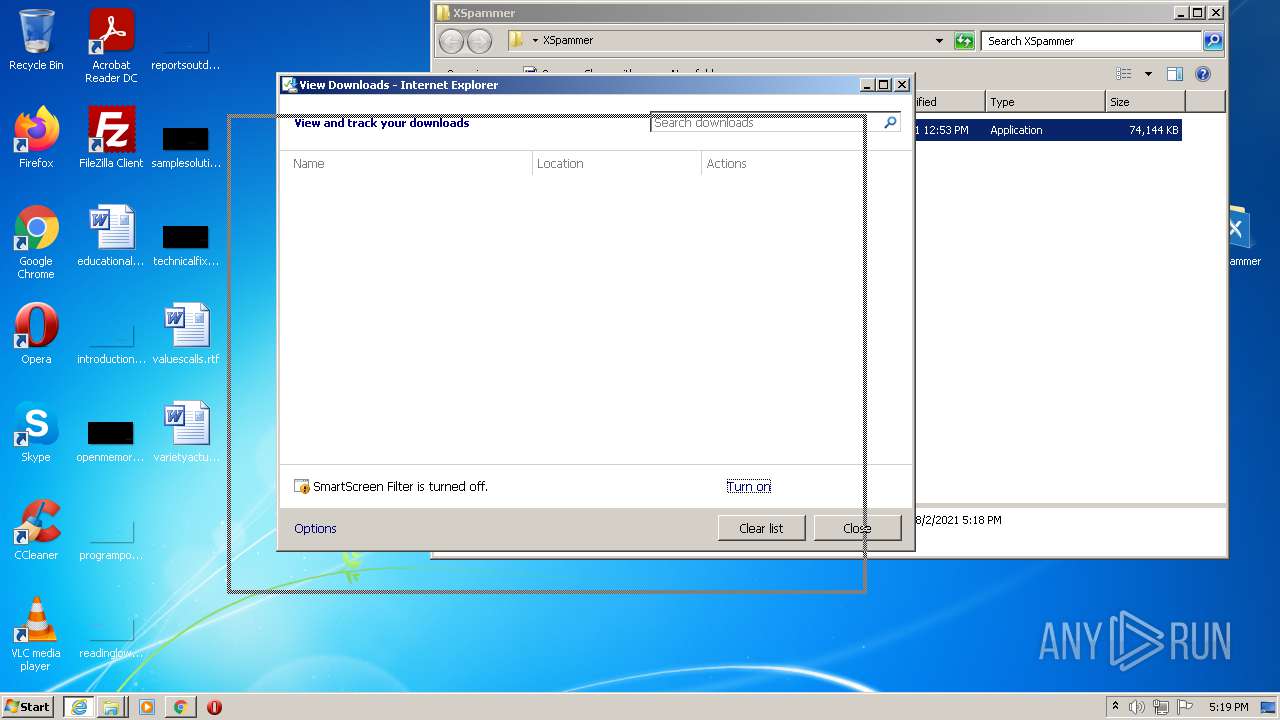Sort XSpammer files by Type column
This screenshot has height=720, width=1280.
click(1045, 102)
